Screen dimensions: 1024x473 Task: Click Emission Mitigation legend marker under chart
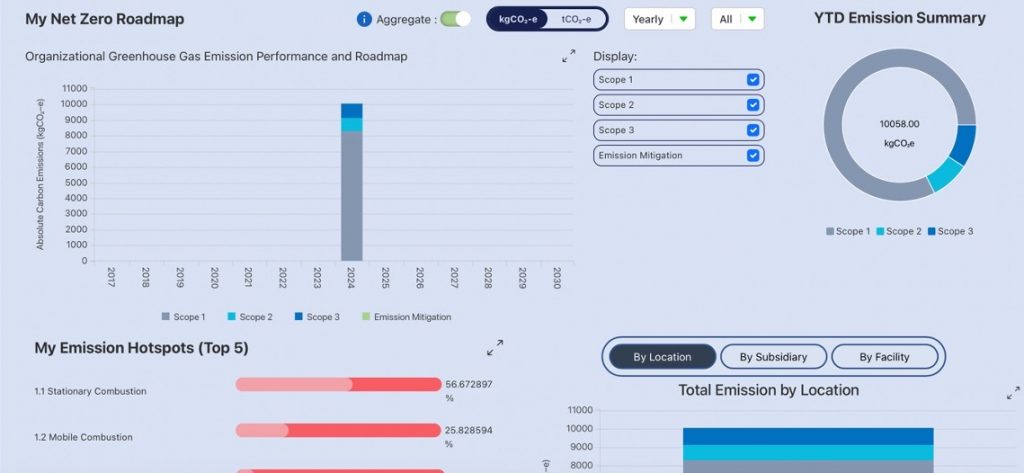point(366,317)
